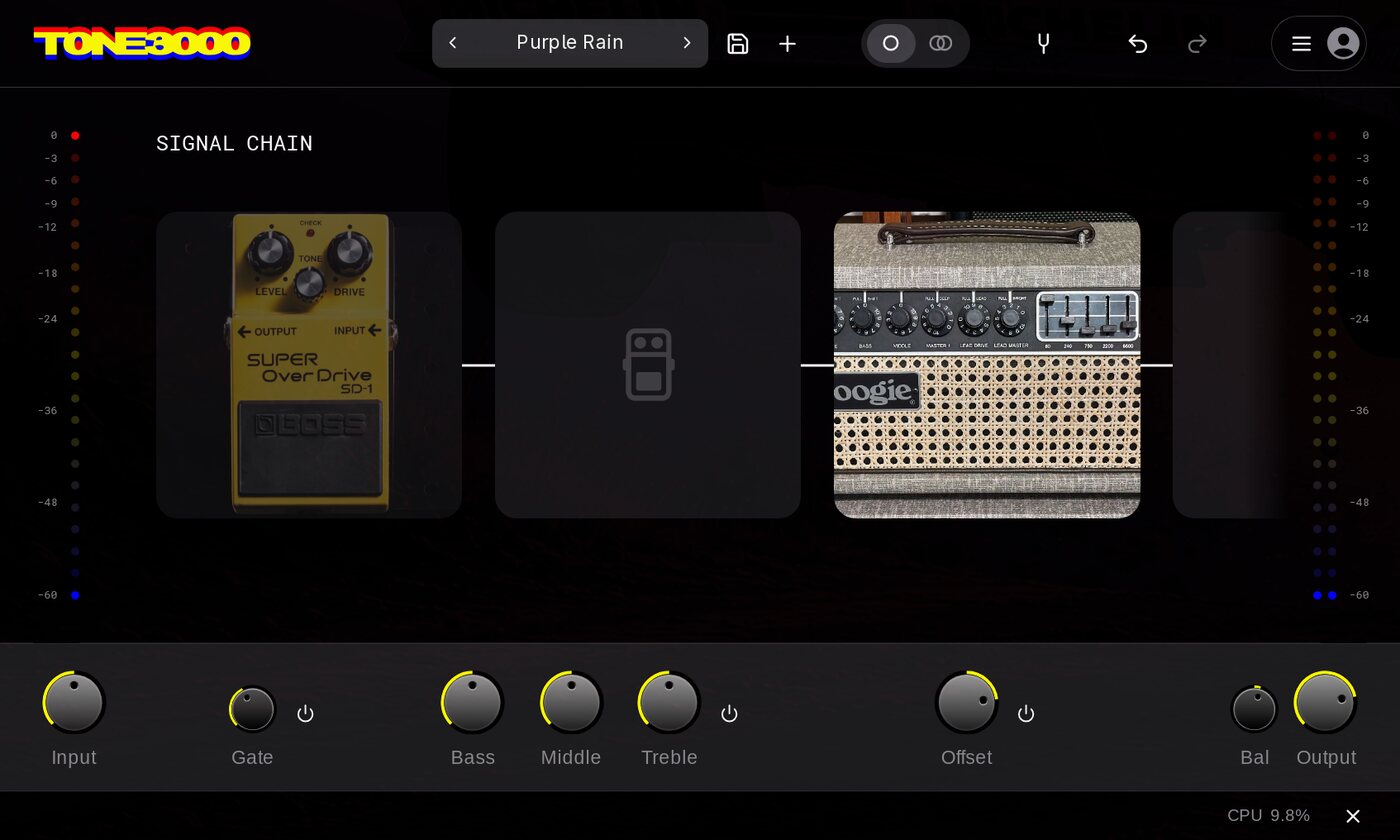This screenshot has width=1400, height=840.
Task: Click the Output label
Action: point(1326,757)
